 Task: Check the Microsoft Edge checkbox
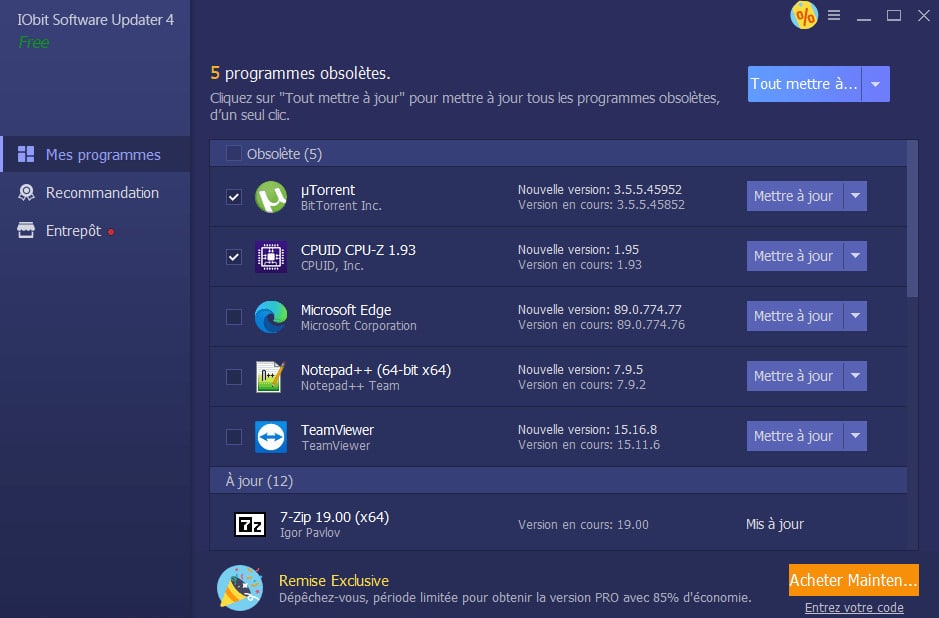tap(234, 317)
